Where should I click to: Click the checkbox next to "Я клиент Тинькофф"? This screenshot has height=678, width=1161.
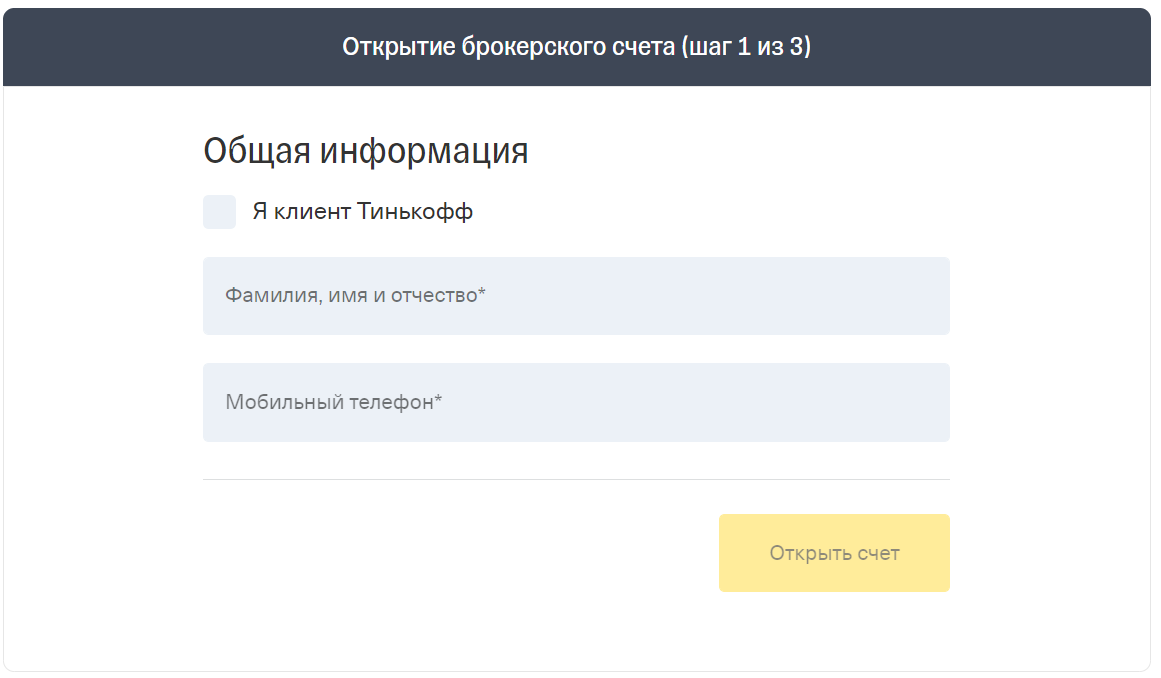pos(219,212)
